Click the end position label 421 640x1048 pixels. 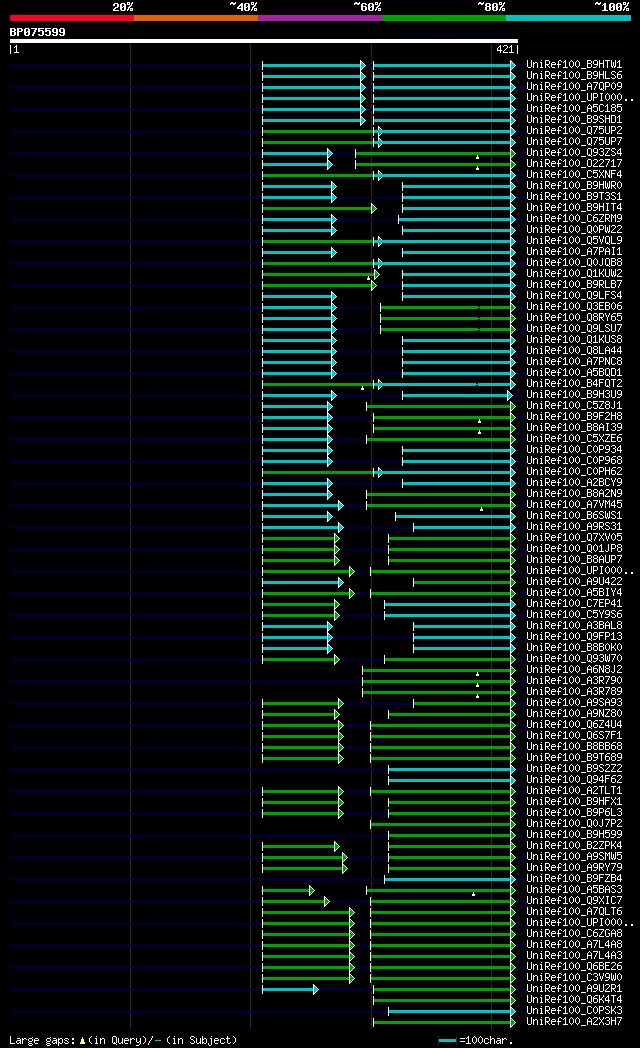(x=505, y=49)
